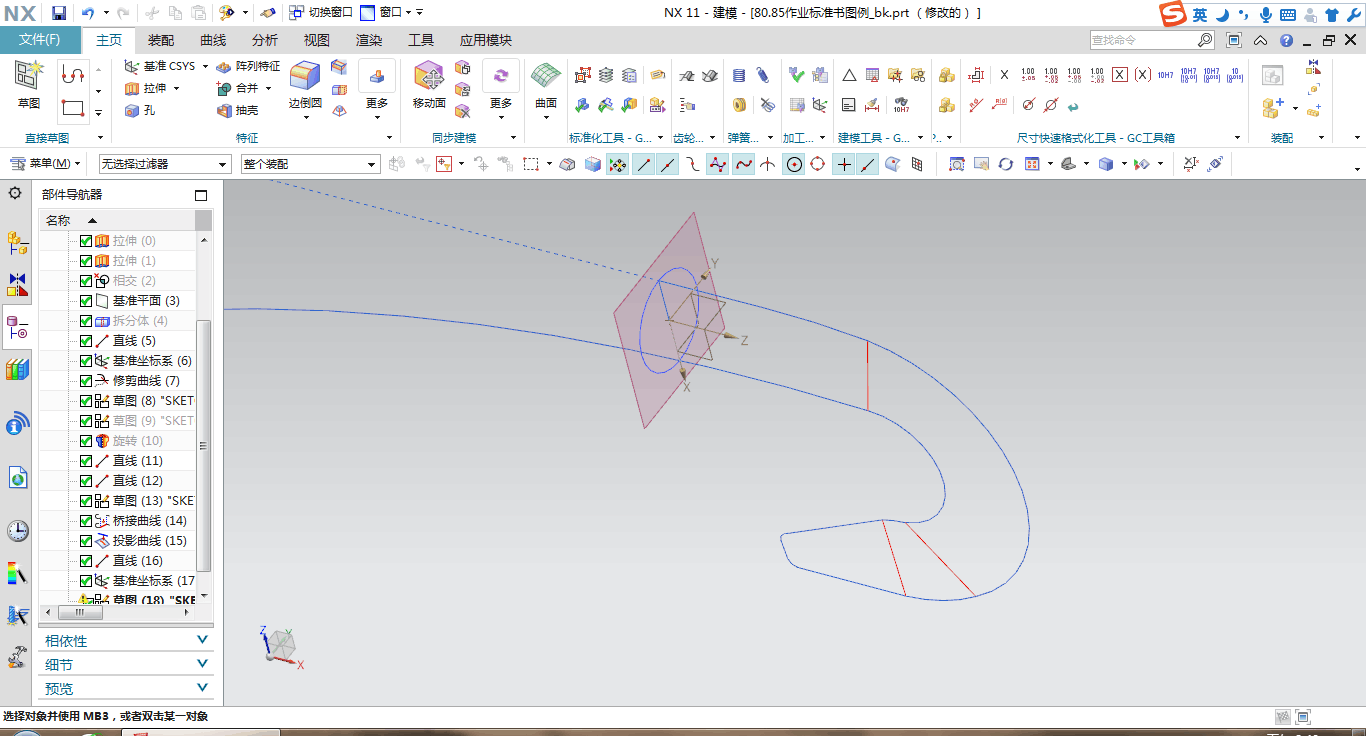
Task: Toggle checkbox for 桥接曲线 (14)
Action: click(86, 521)
